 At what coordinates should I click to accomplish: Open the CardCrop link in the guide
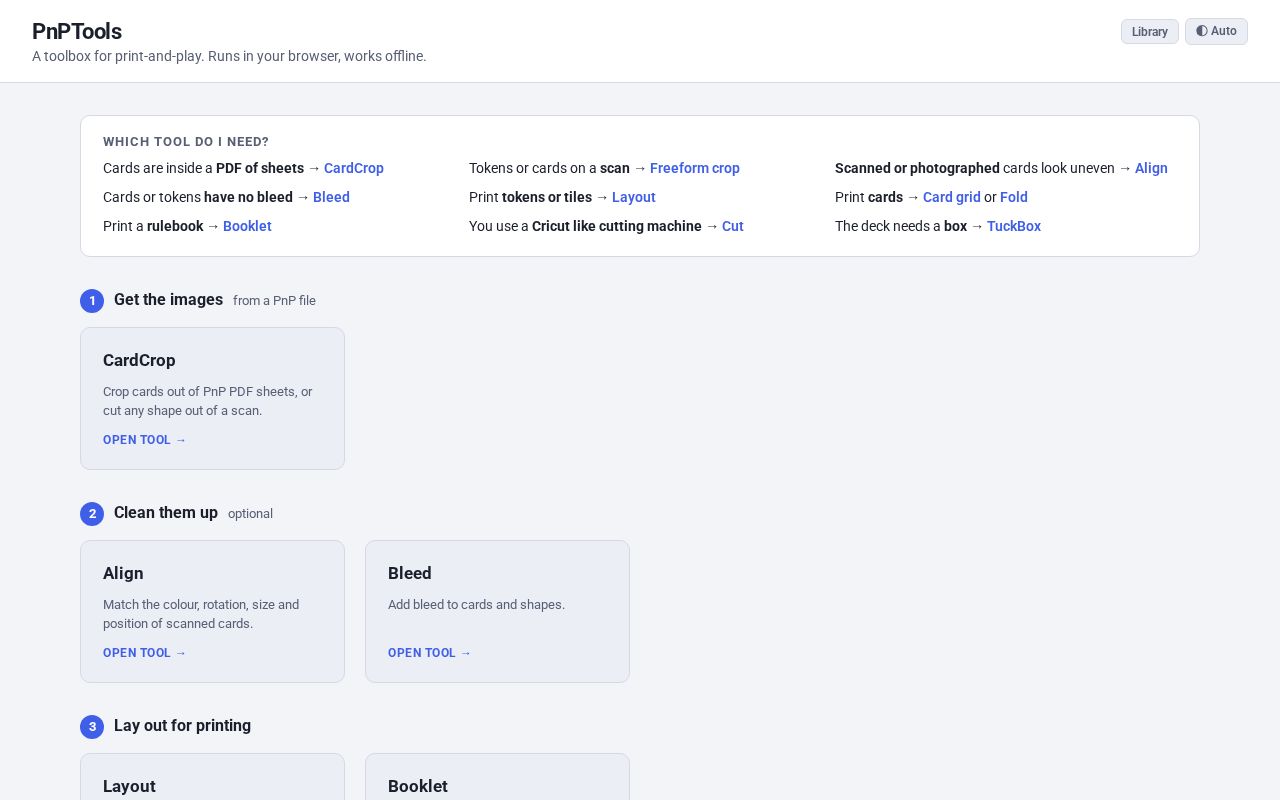354,168
